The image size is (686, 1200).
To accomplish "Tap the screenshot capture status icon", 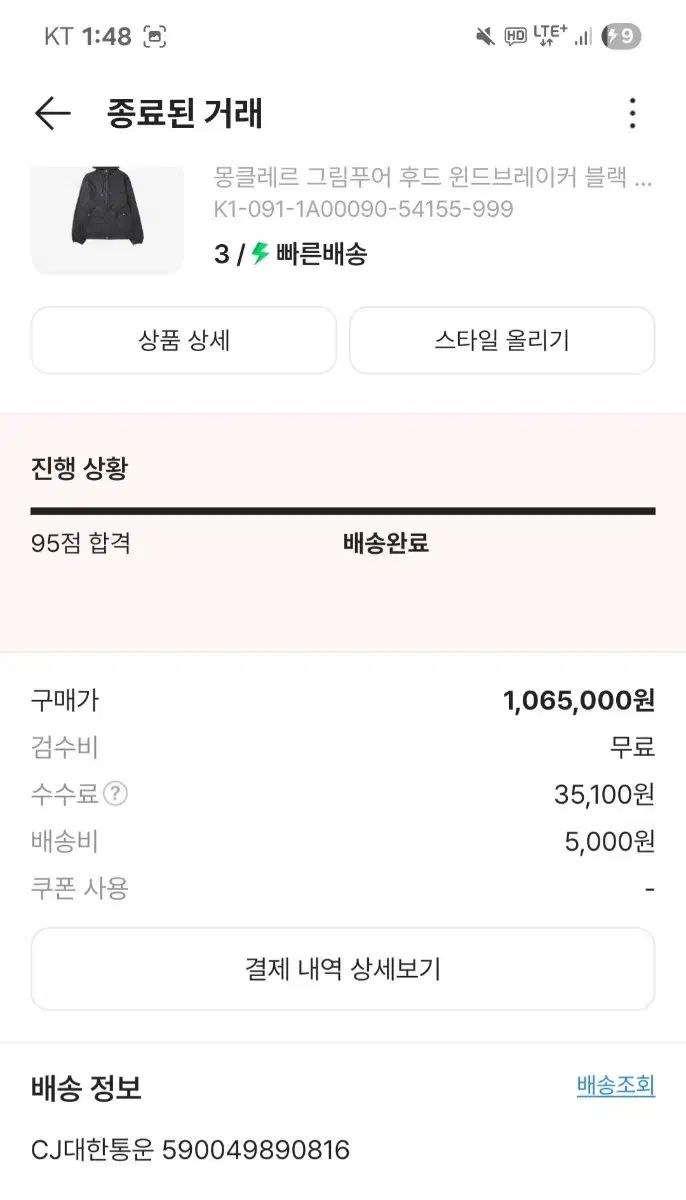I will click(155, 37).
